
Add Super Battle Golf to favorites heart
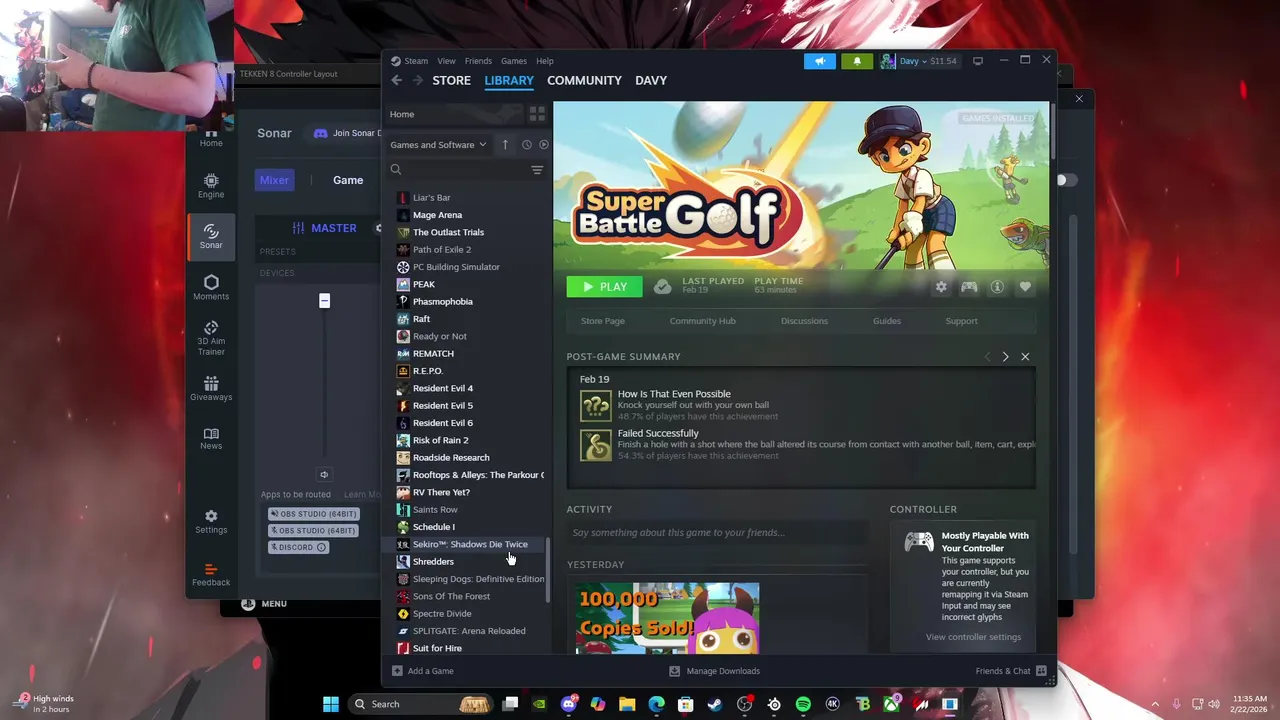[1025, 287]
